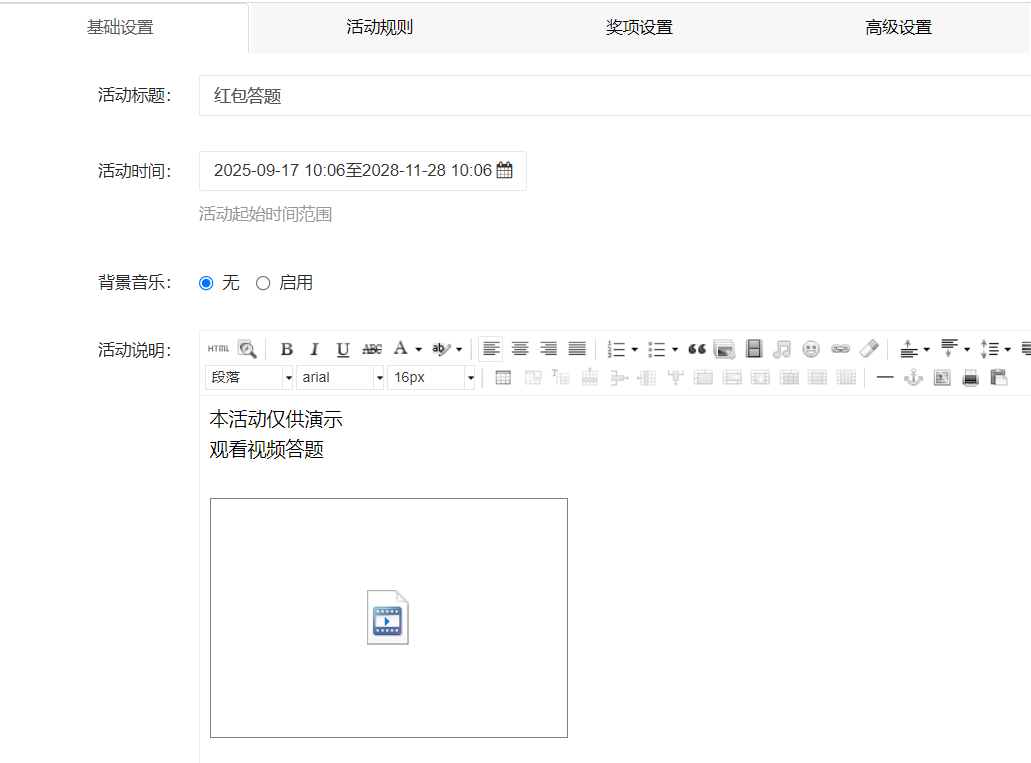Open the multi-image upload dialog
The width and height of the screenshot is (1031, 763).
(724, 349)
